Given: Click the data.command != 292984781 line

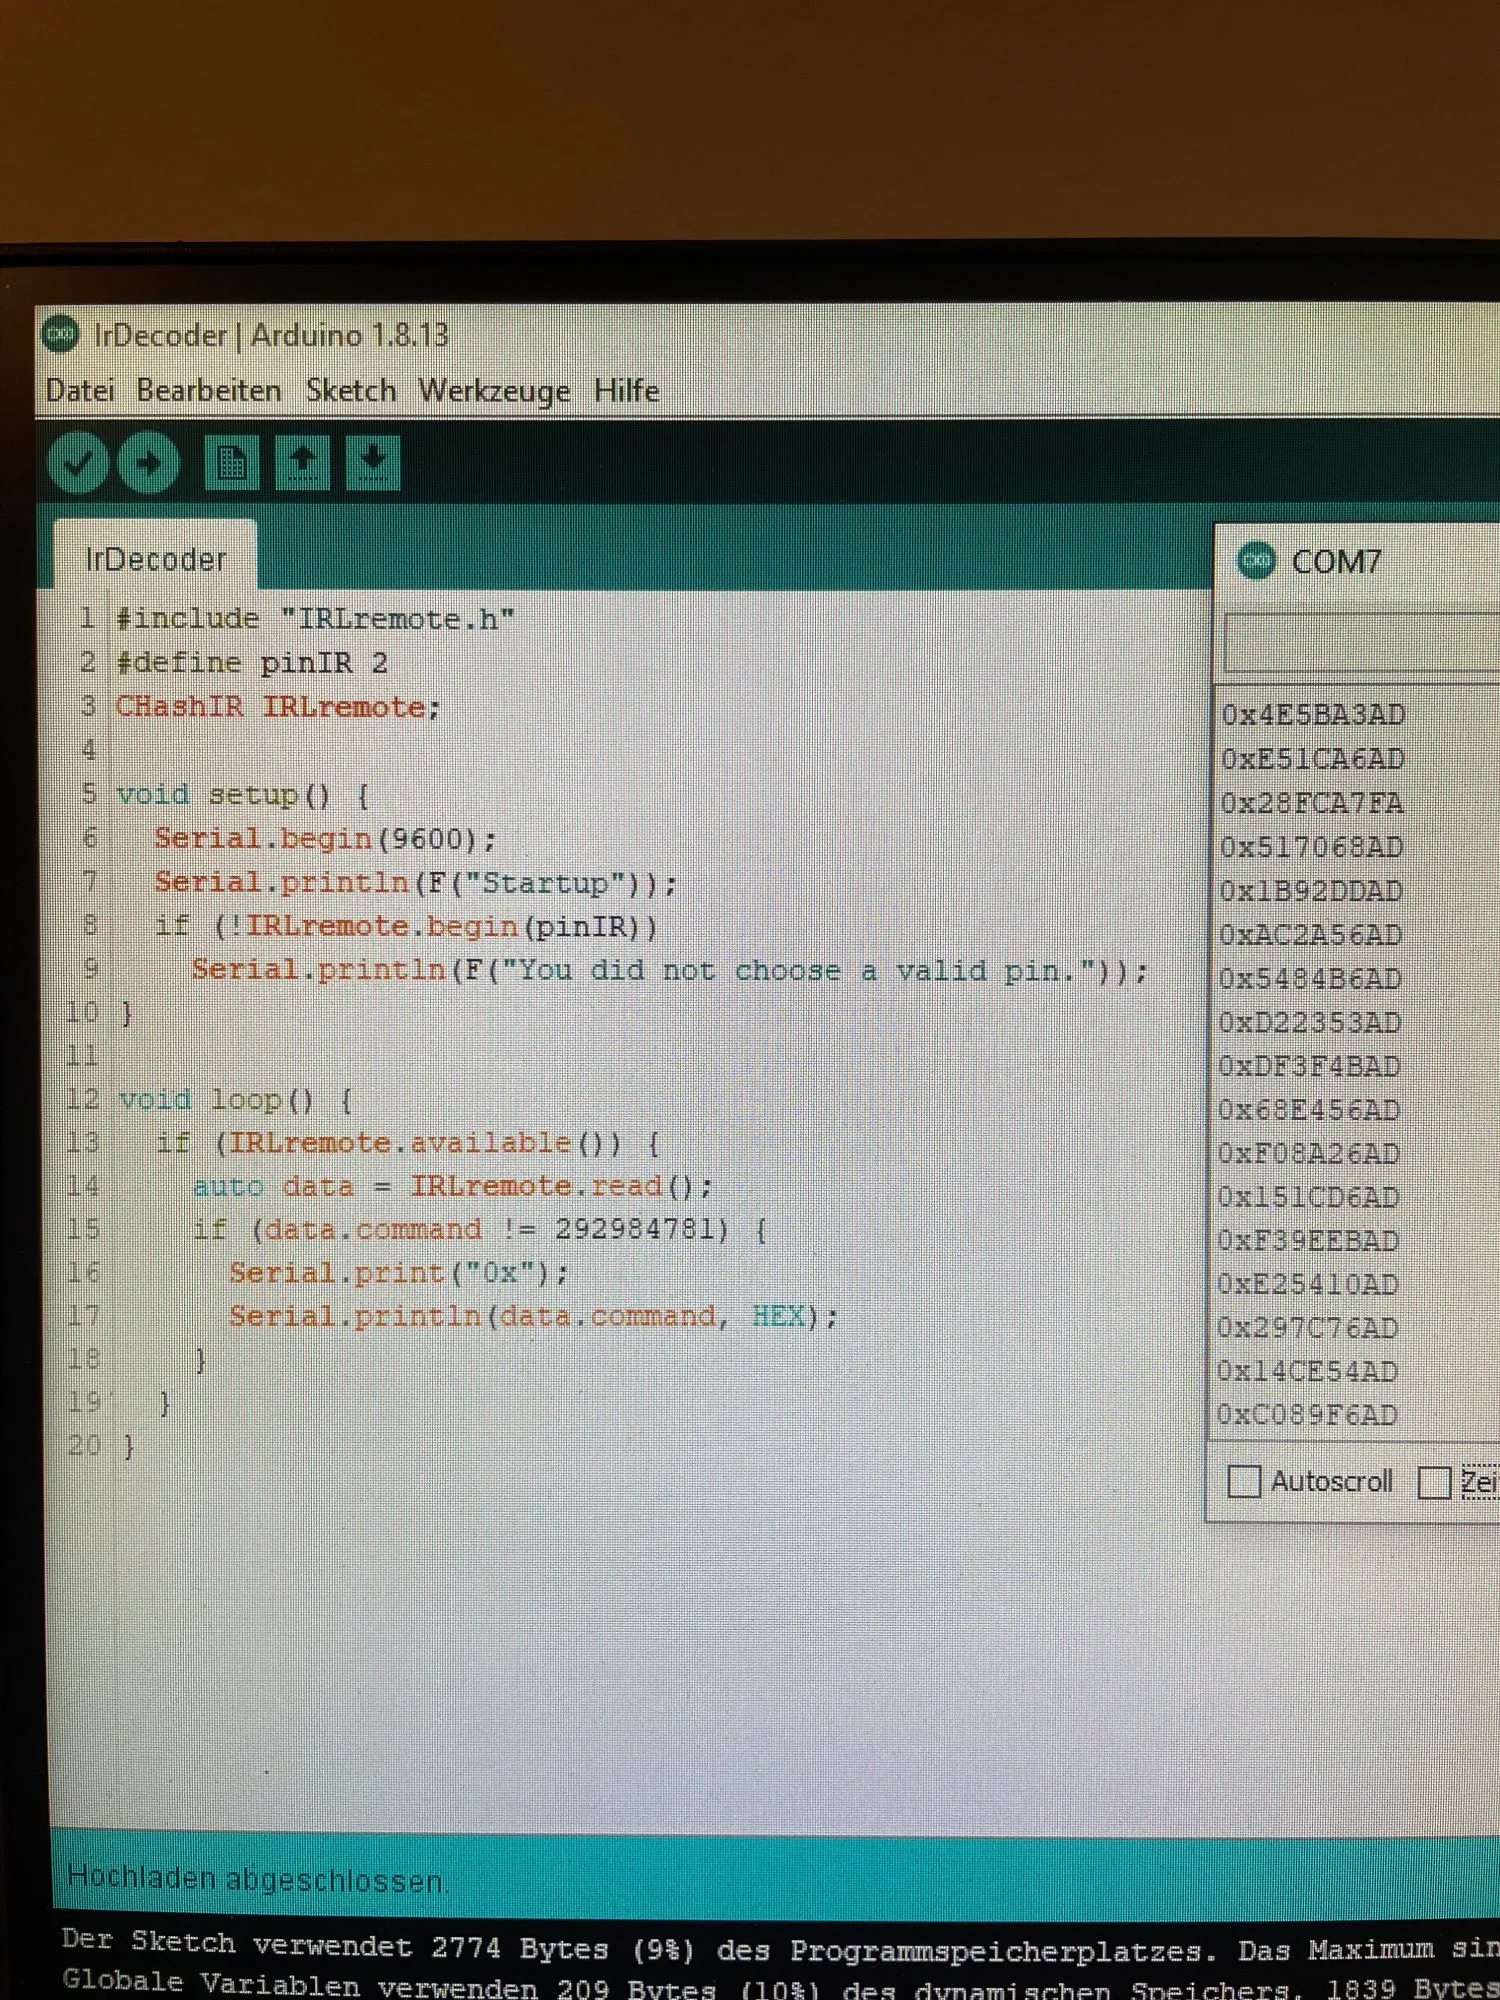Looking at the screenshot, I should pos(481,1229).
